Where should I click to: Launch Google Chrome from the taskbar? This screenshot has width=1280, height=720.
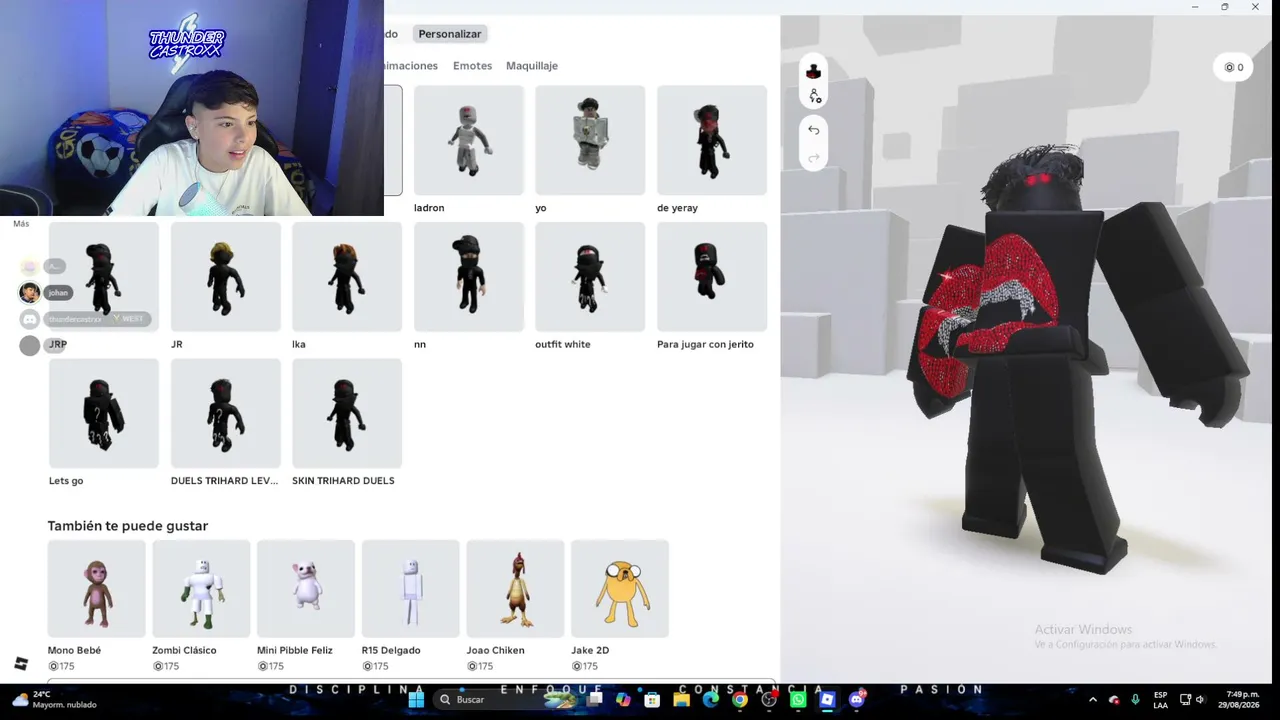click(x=740, y=700)
